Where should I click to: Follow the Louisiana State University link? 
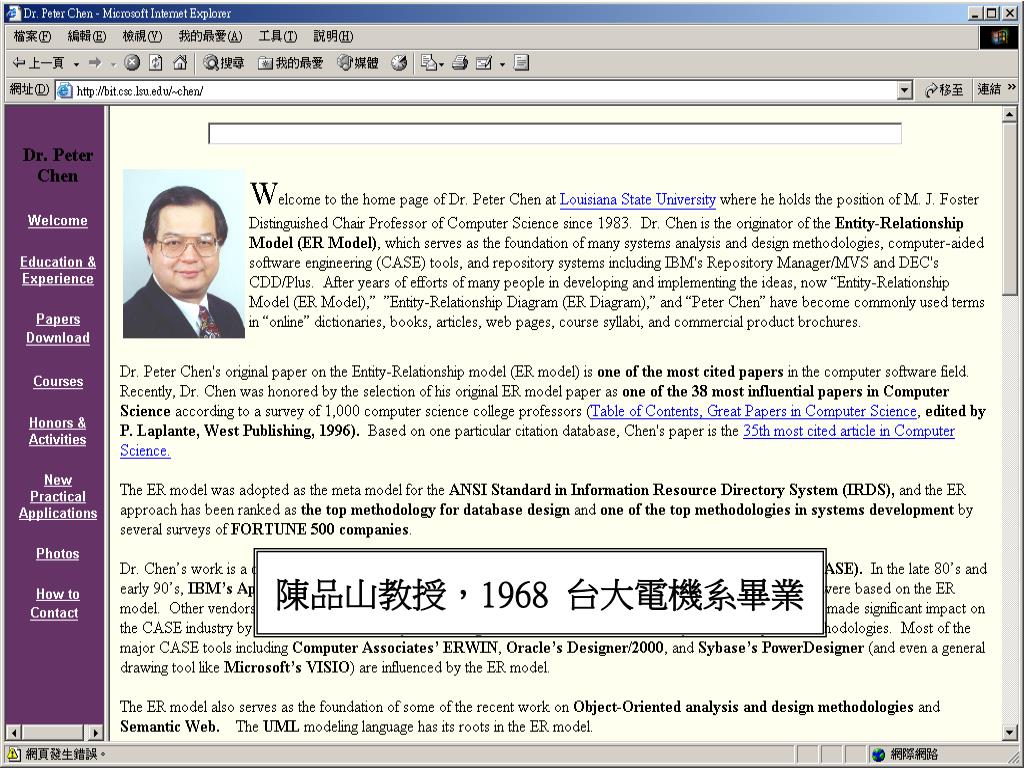[637, 199]
